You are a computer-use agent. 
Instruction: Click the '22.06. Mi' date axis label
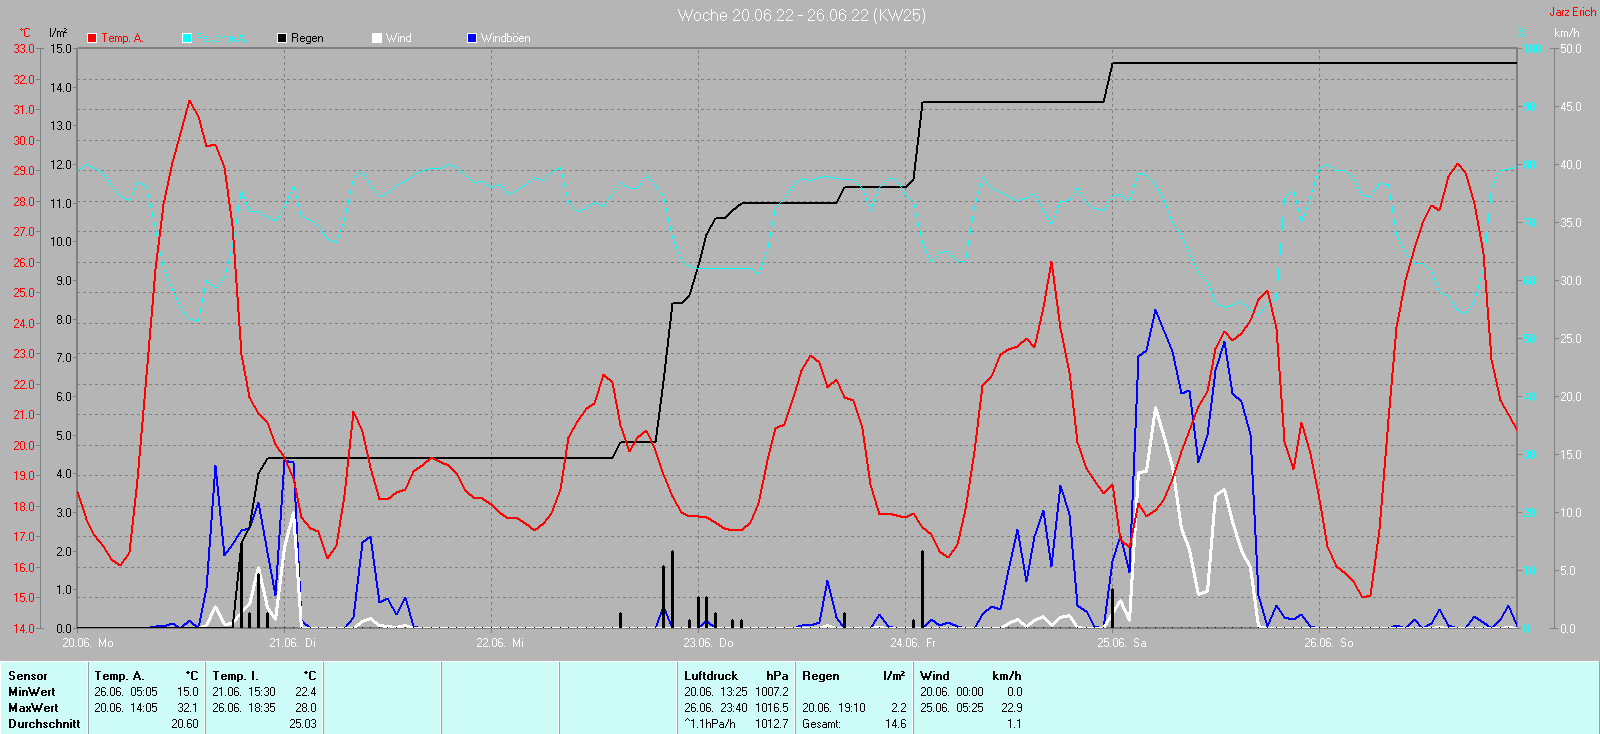[500, 643]
